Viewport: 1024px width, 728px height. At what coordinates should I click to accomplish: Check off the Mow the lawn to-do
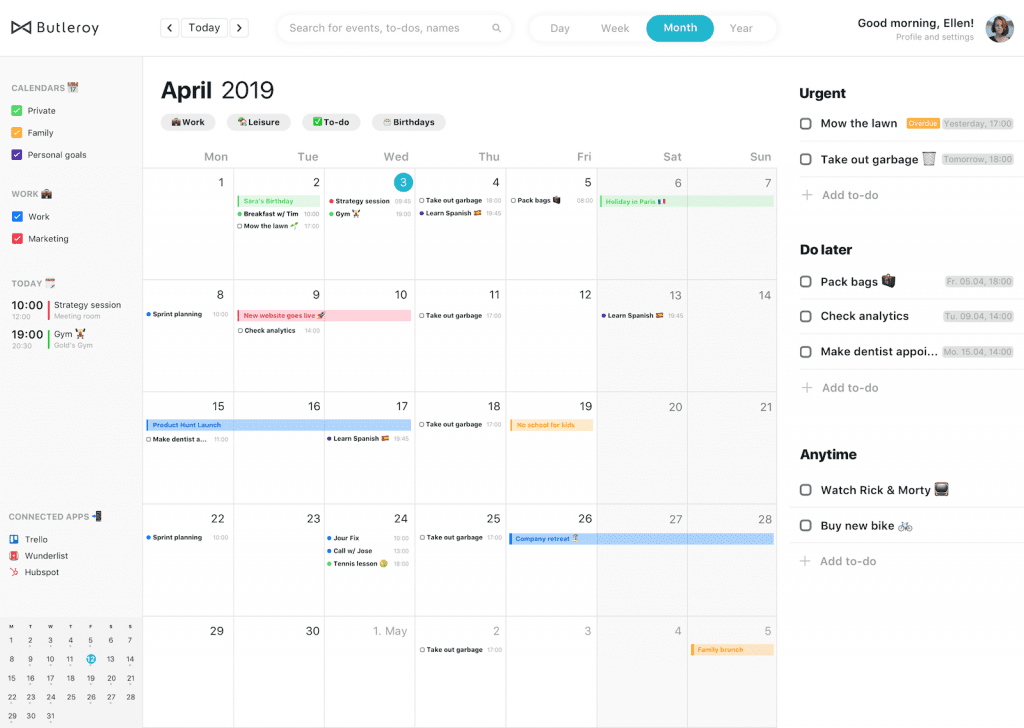click(805, 123)
